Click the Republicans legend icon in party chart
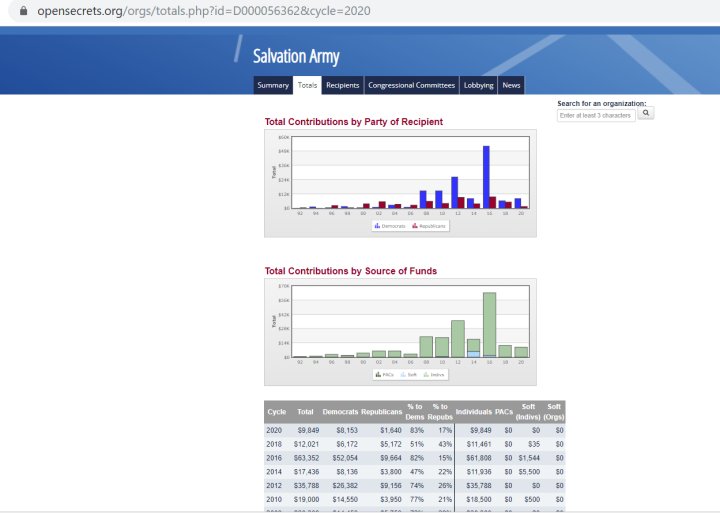The height and width of the screenshot is (514, 720). point(415,226)
